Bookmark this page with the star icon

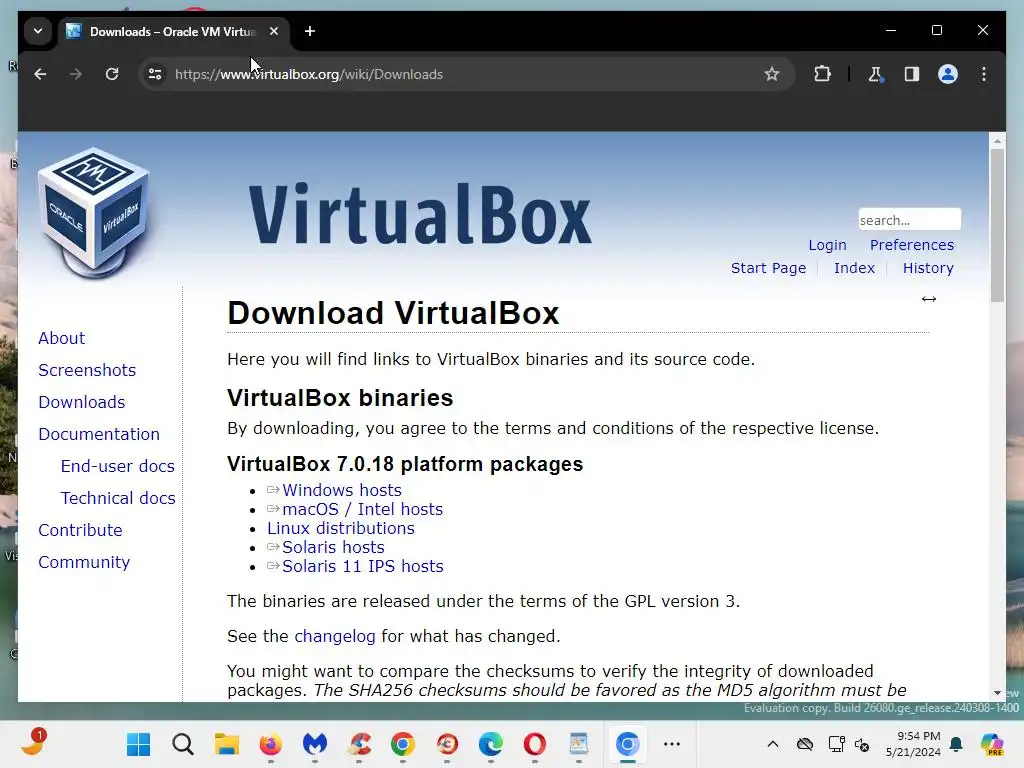772,74
